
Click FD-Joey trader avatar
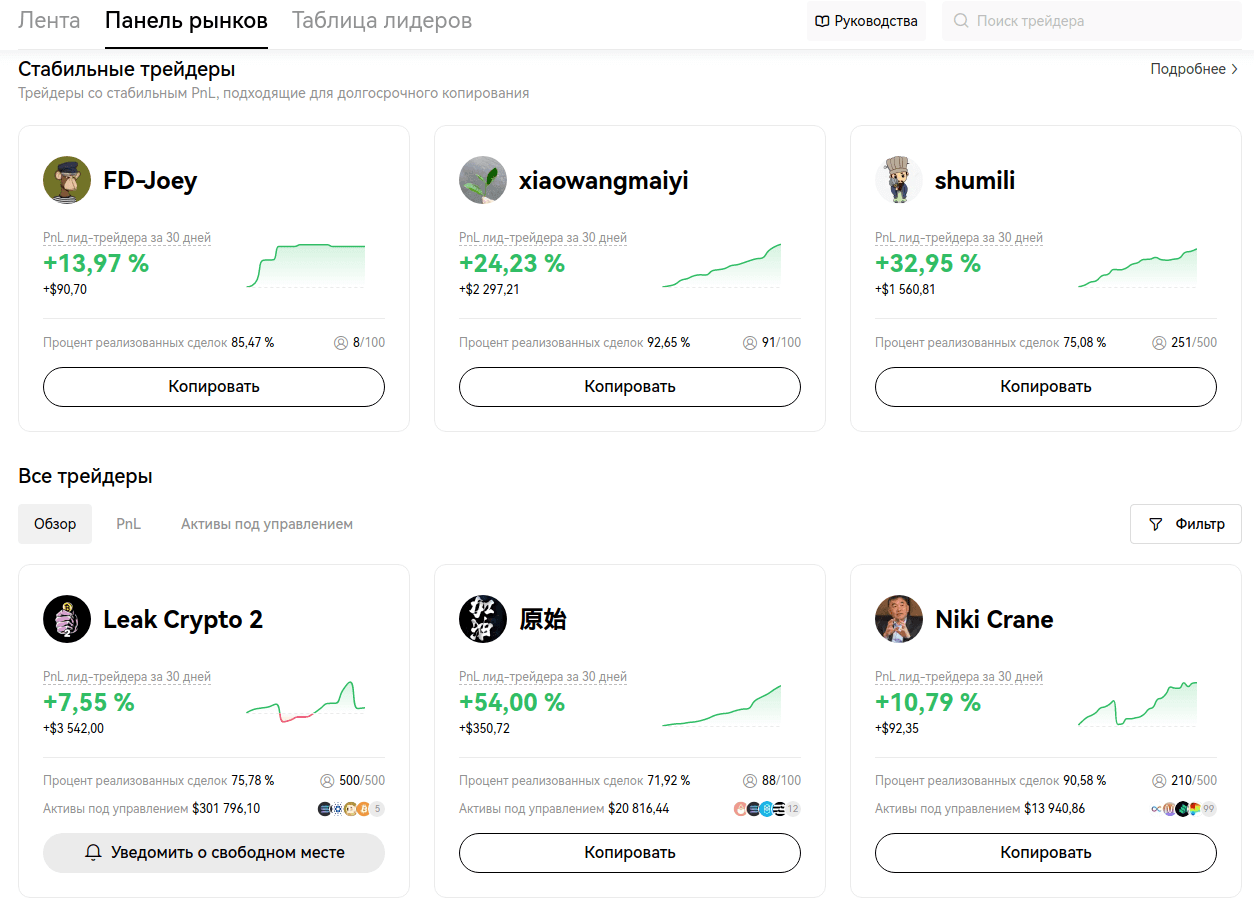(x=67, y=180)
